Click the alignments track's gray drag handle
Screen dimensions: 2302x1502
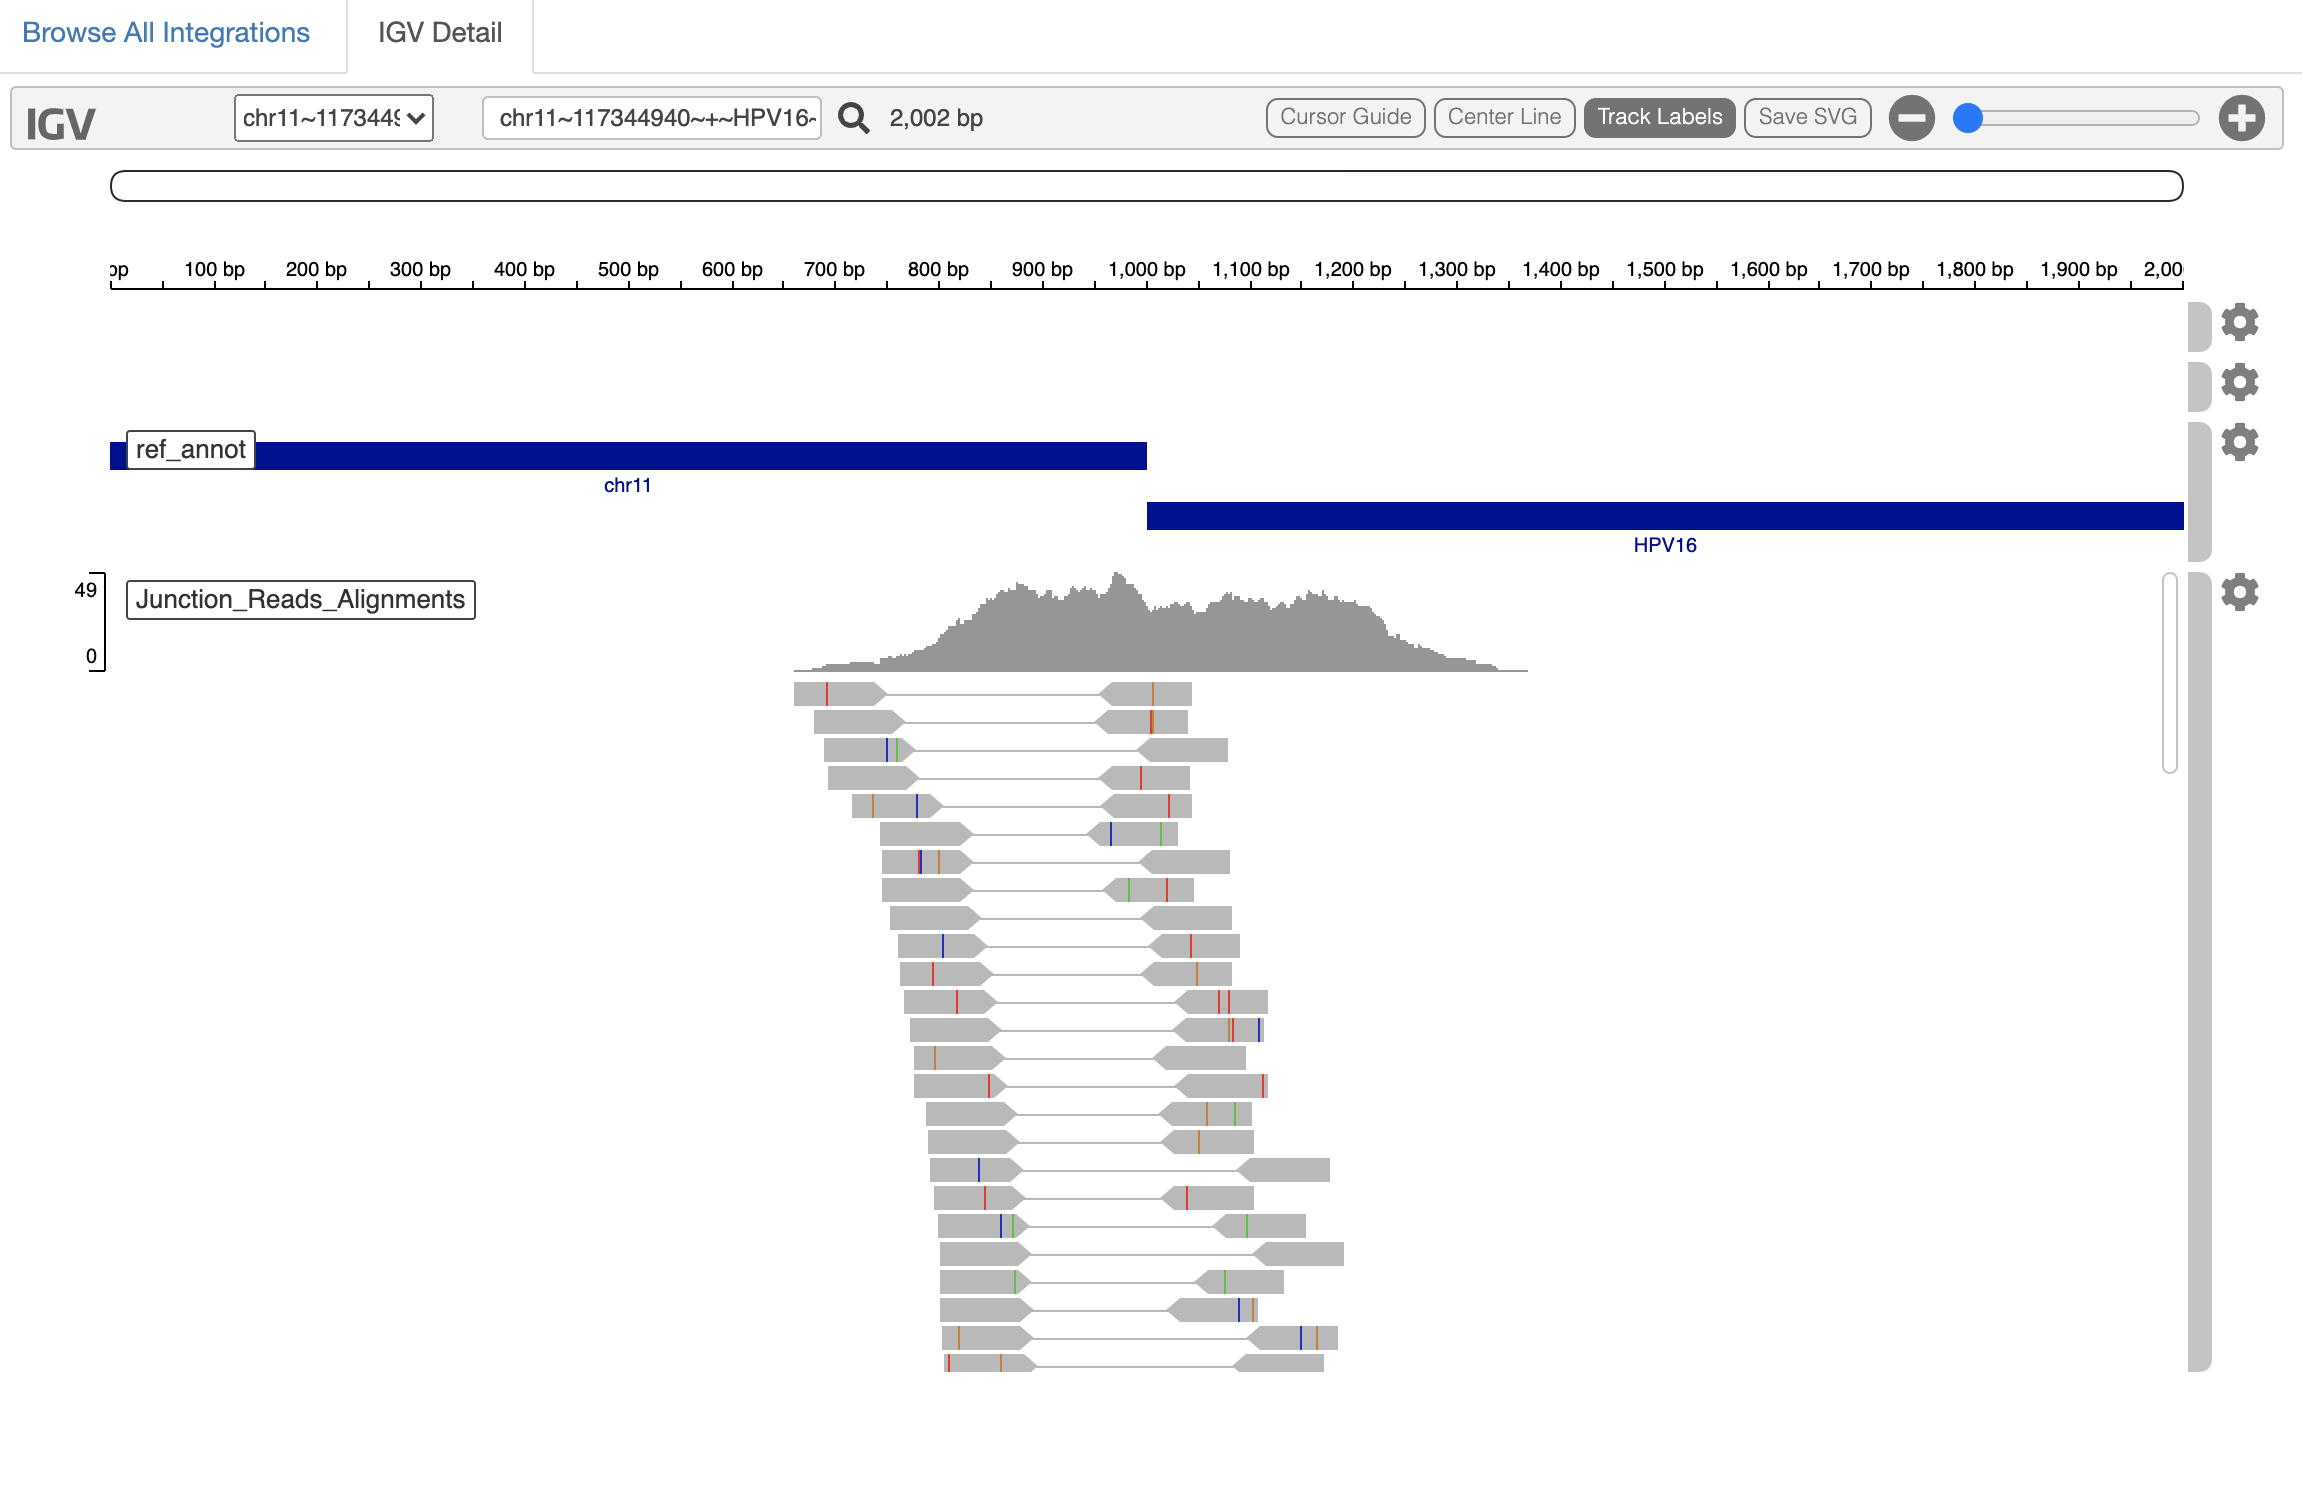pos(2199,972)
